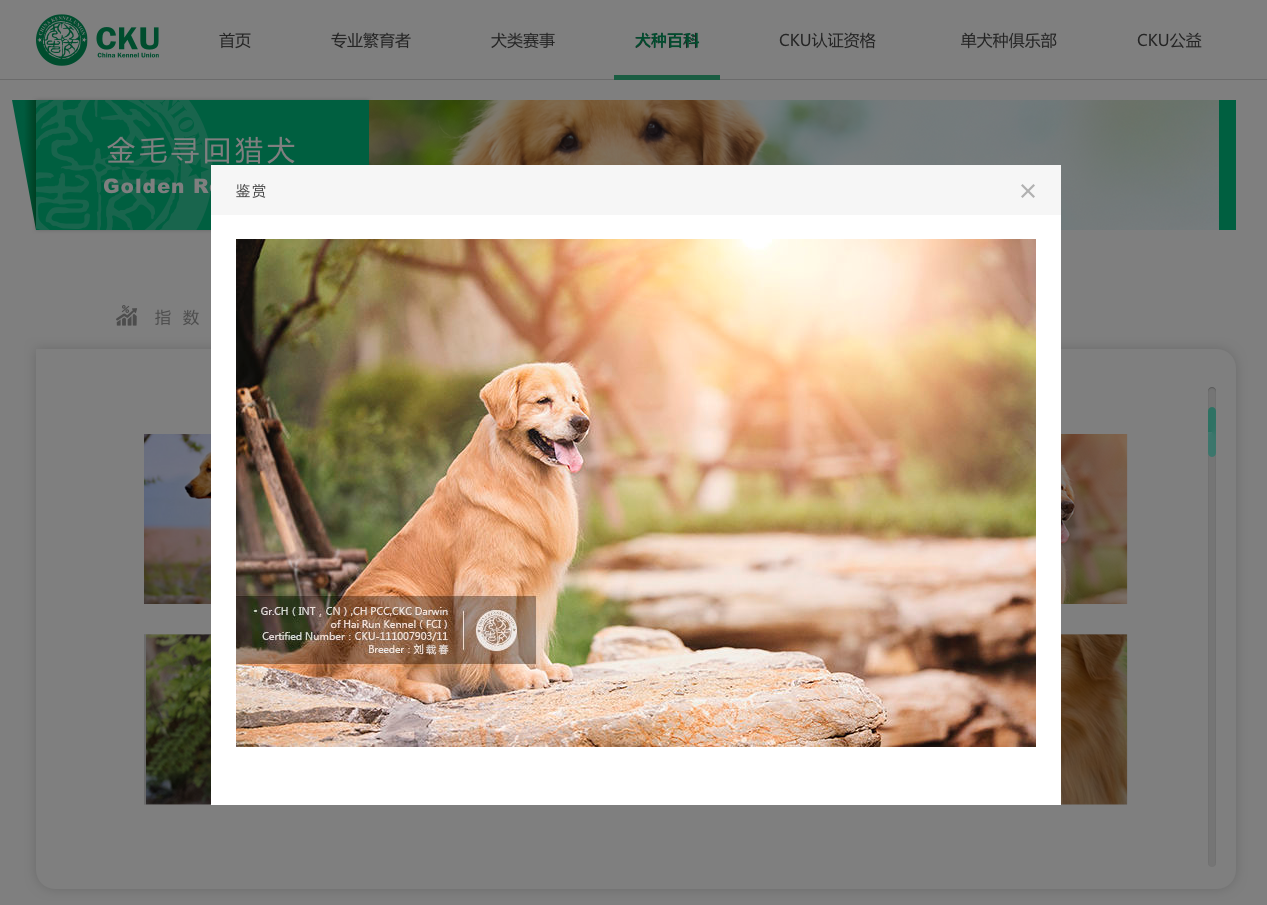Click the Certified Number caption on photo
The width and height of the screenshot is (1267, 905).
355,636
